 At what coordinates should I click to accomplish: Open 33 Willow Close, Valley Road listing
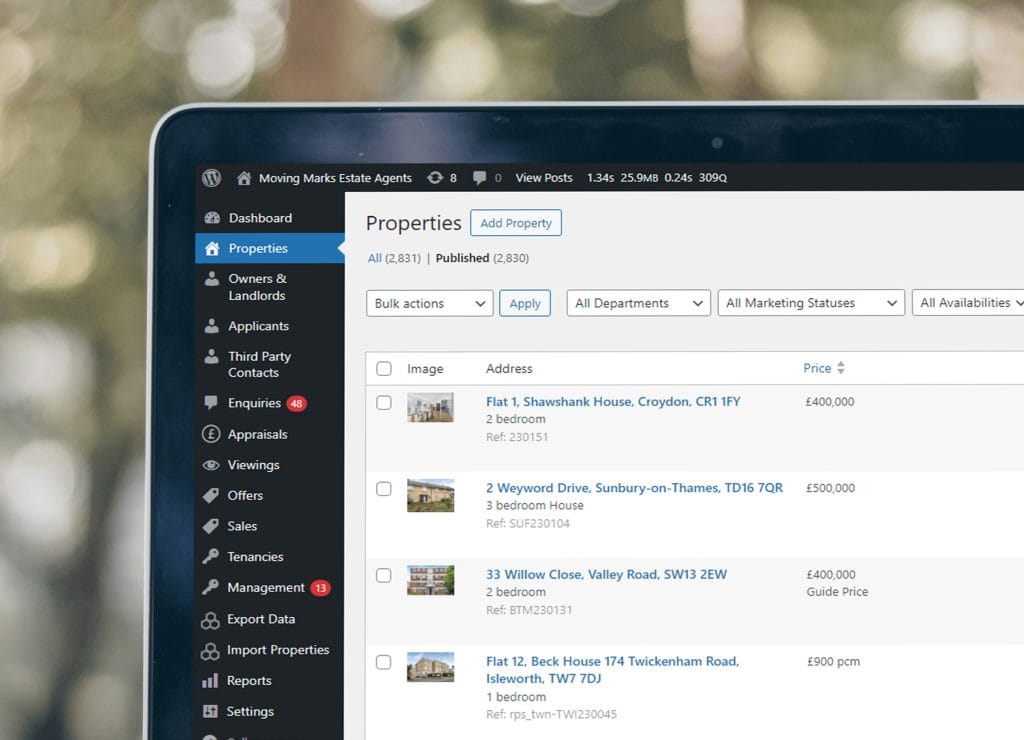(x=606, y=575)
